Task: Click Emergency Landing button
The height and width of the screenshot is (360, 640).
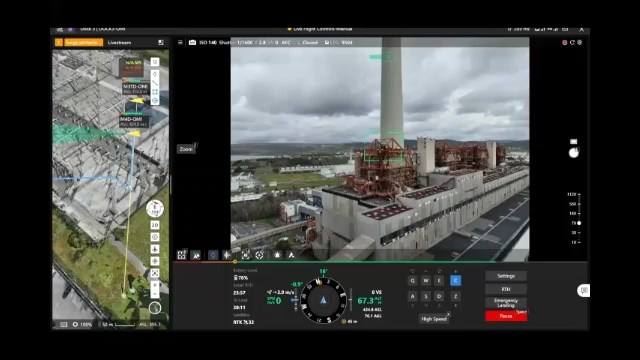Action: [506, 302]
